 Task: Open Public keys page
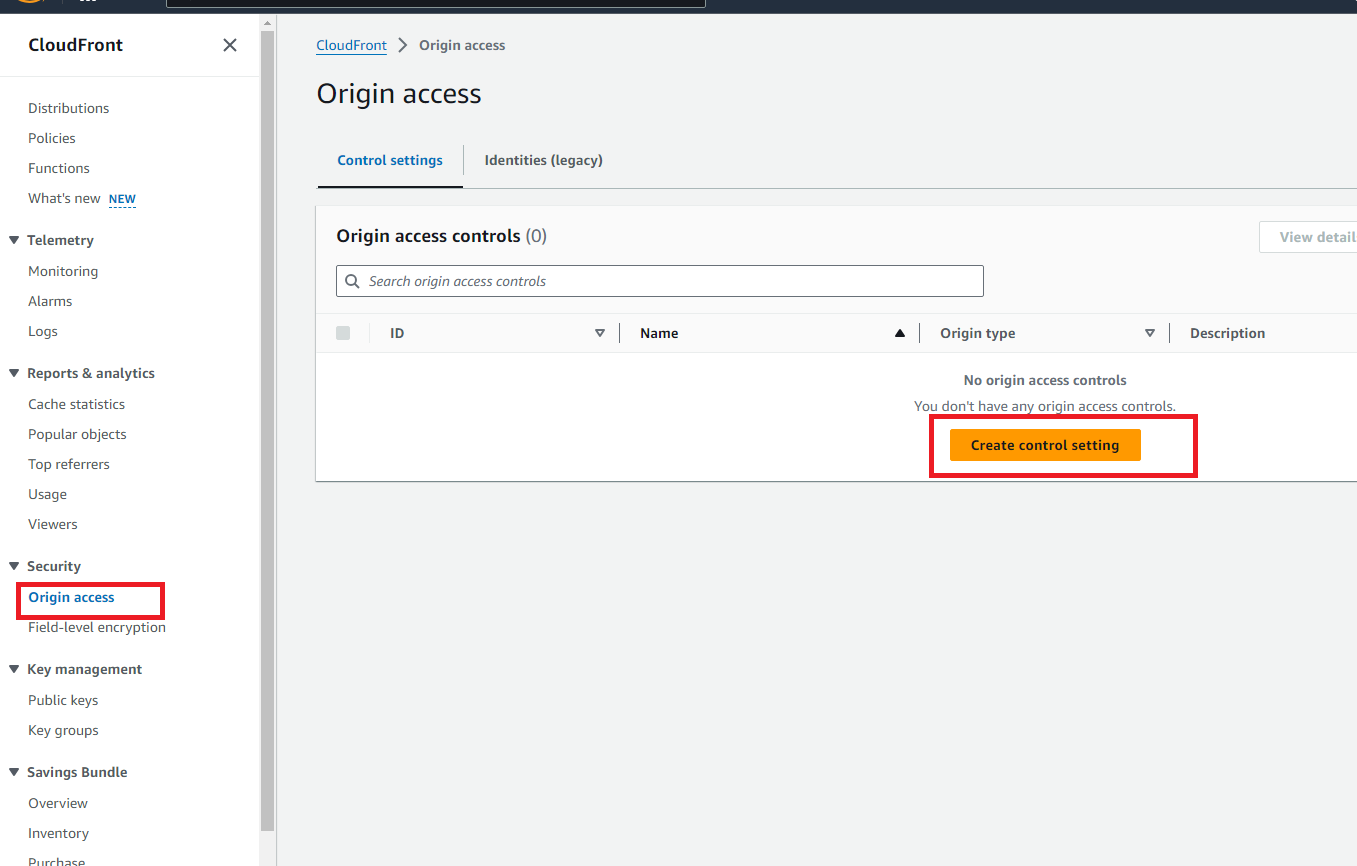click(63, 700)
